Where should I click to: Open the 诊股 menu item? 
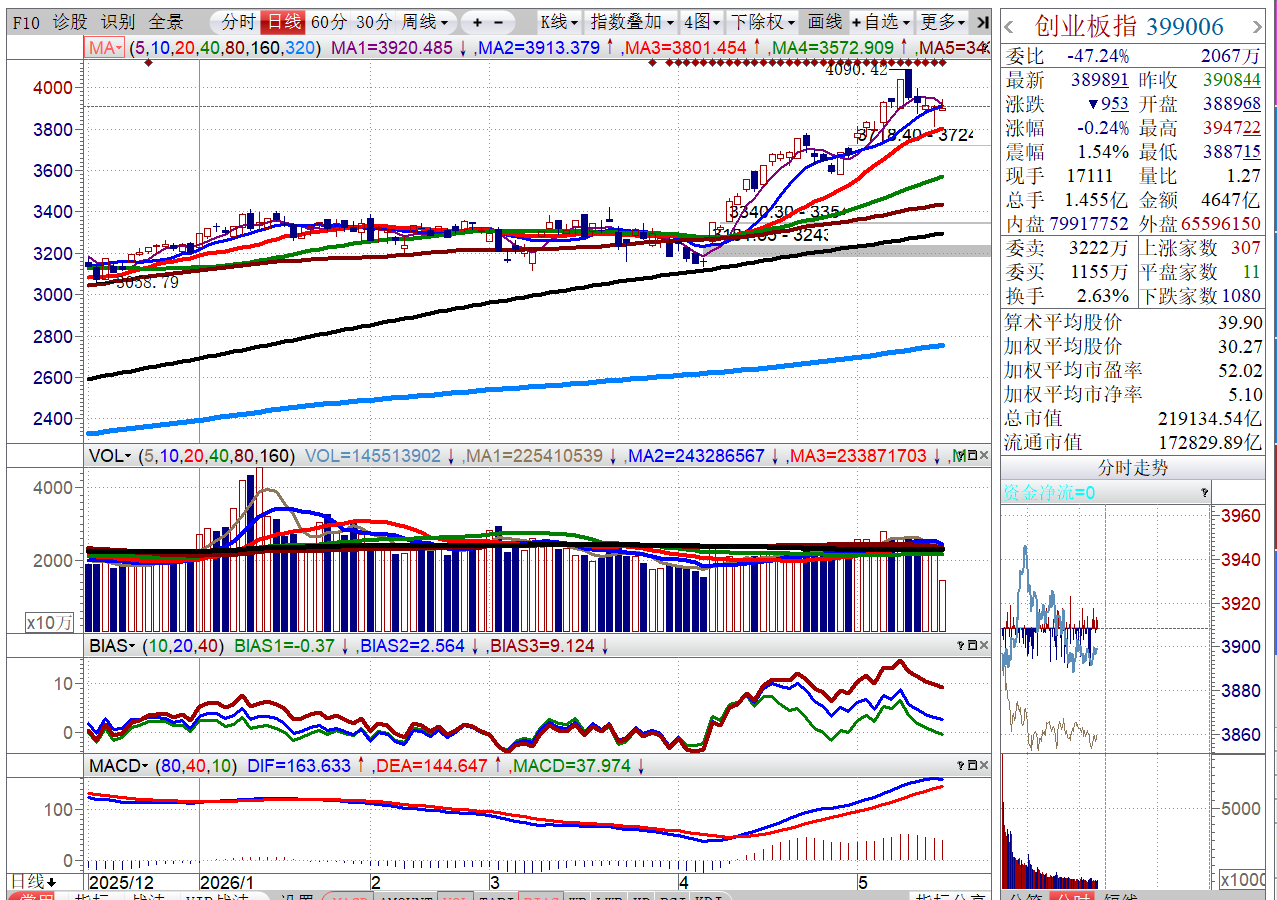(x=70, y=22)
